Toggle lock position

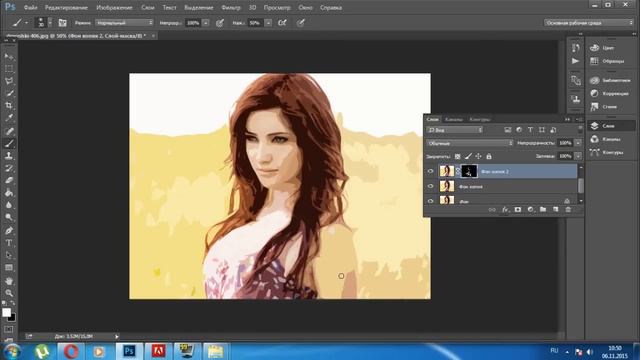point(478,156)
